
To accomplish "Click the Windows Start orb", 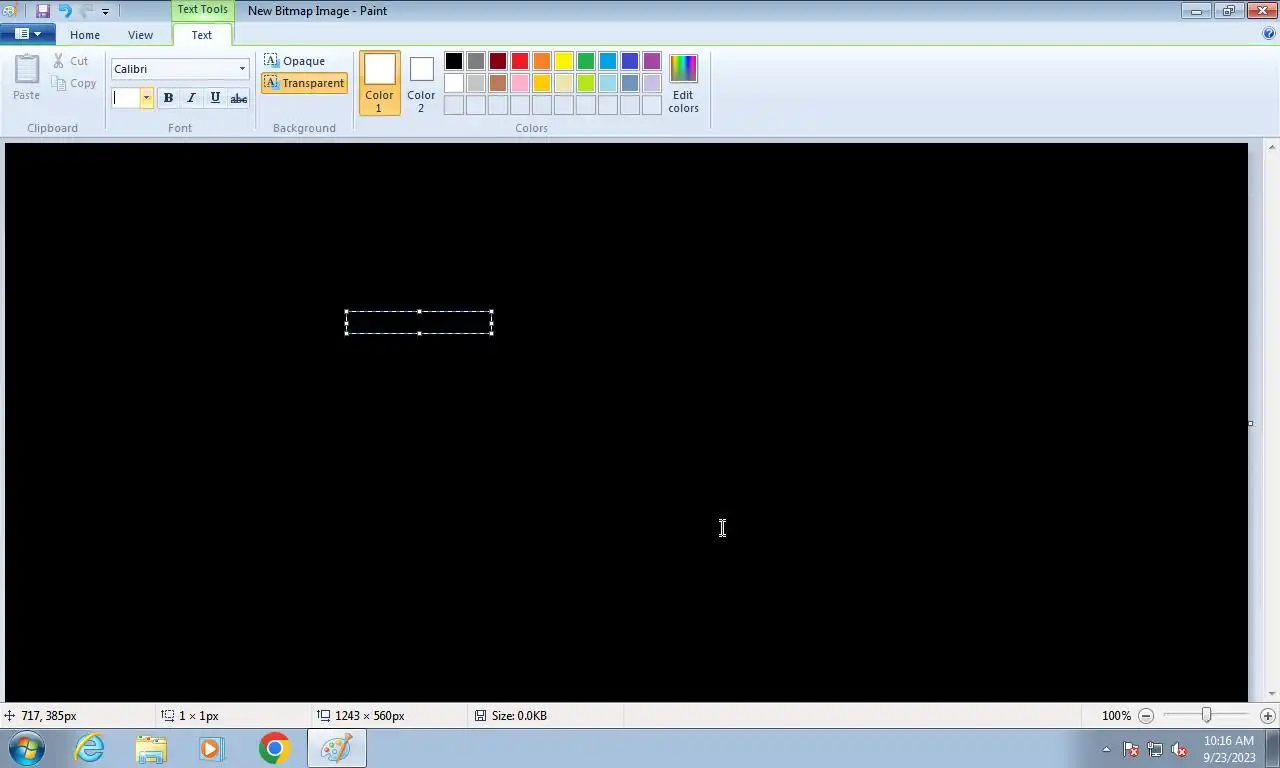I will [26, 748].
